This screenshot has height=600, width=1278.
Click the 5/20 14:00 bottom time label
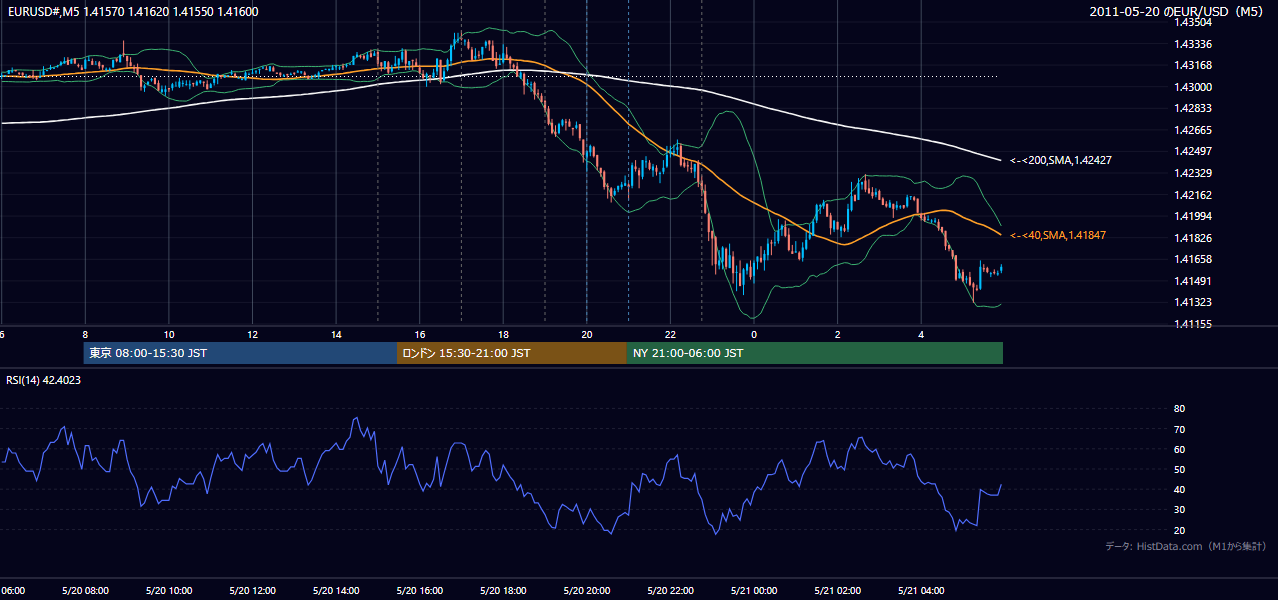pos(336,590)
